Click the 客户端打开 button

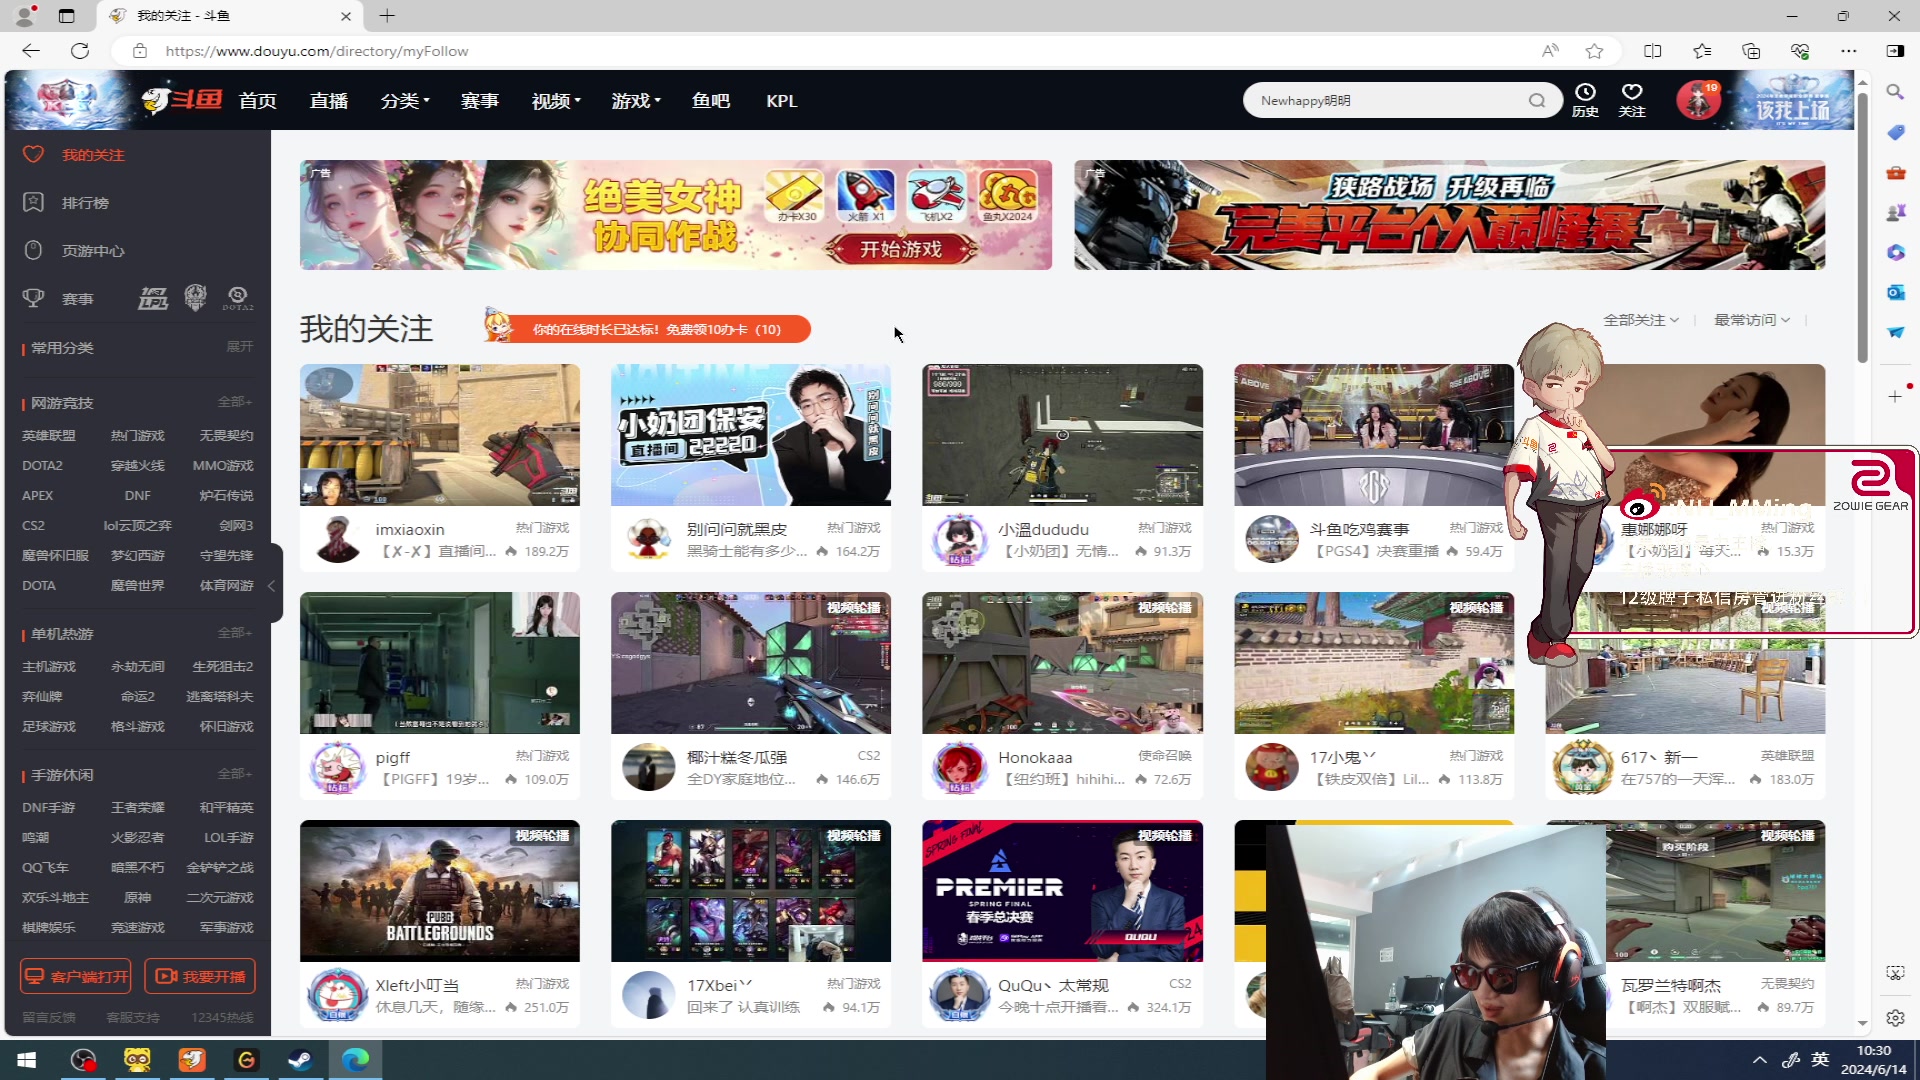click(x=75, y=975)
